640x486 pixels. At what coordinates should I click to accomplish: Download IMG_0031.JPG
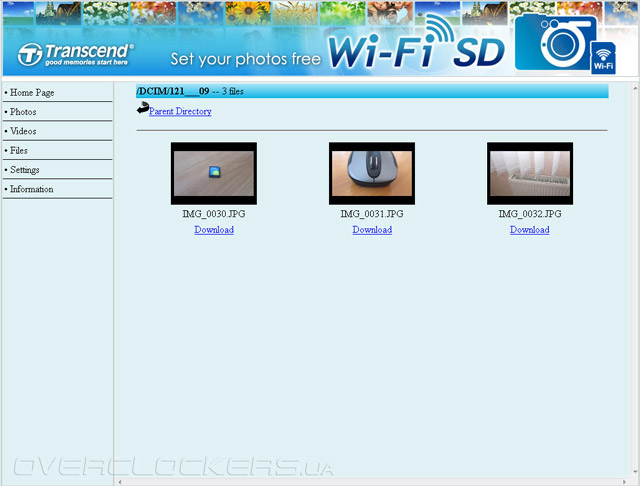pos(372,230)
